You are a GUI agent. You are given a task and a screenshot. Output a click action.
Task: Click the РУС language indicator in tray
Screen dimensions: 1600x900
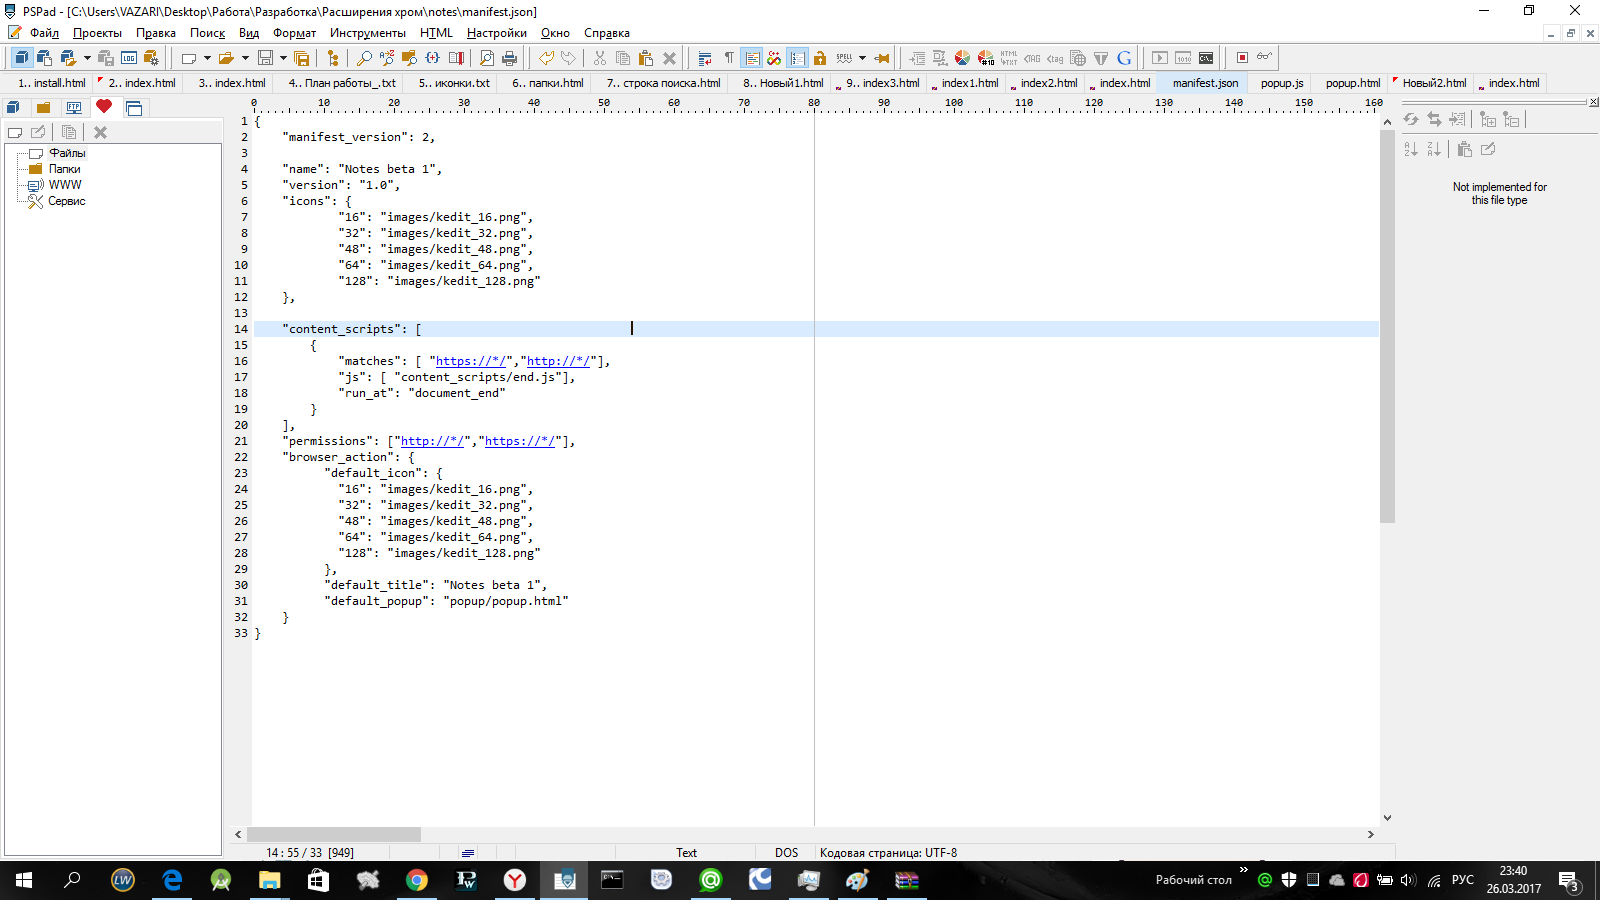click(1463, 880)
